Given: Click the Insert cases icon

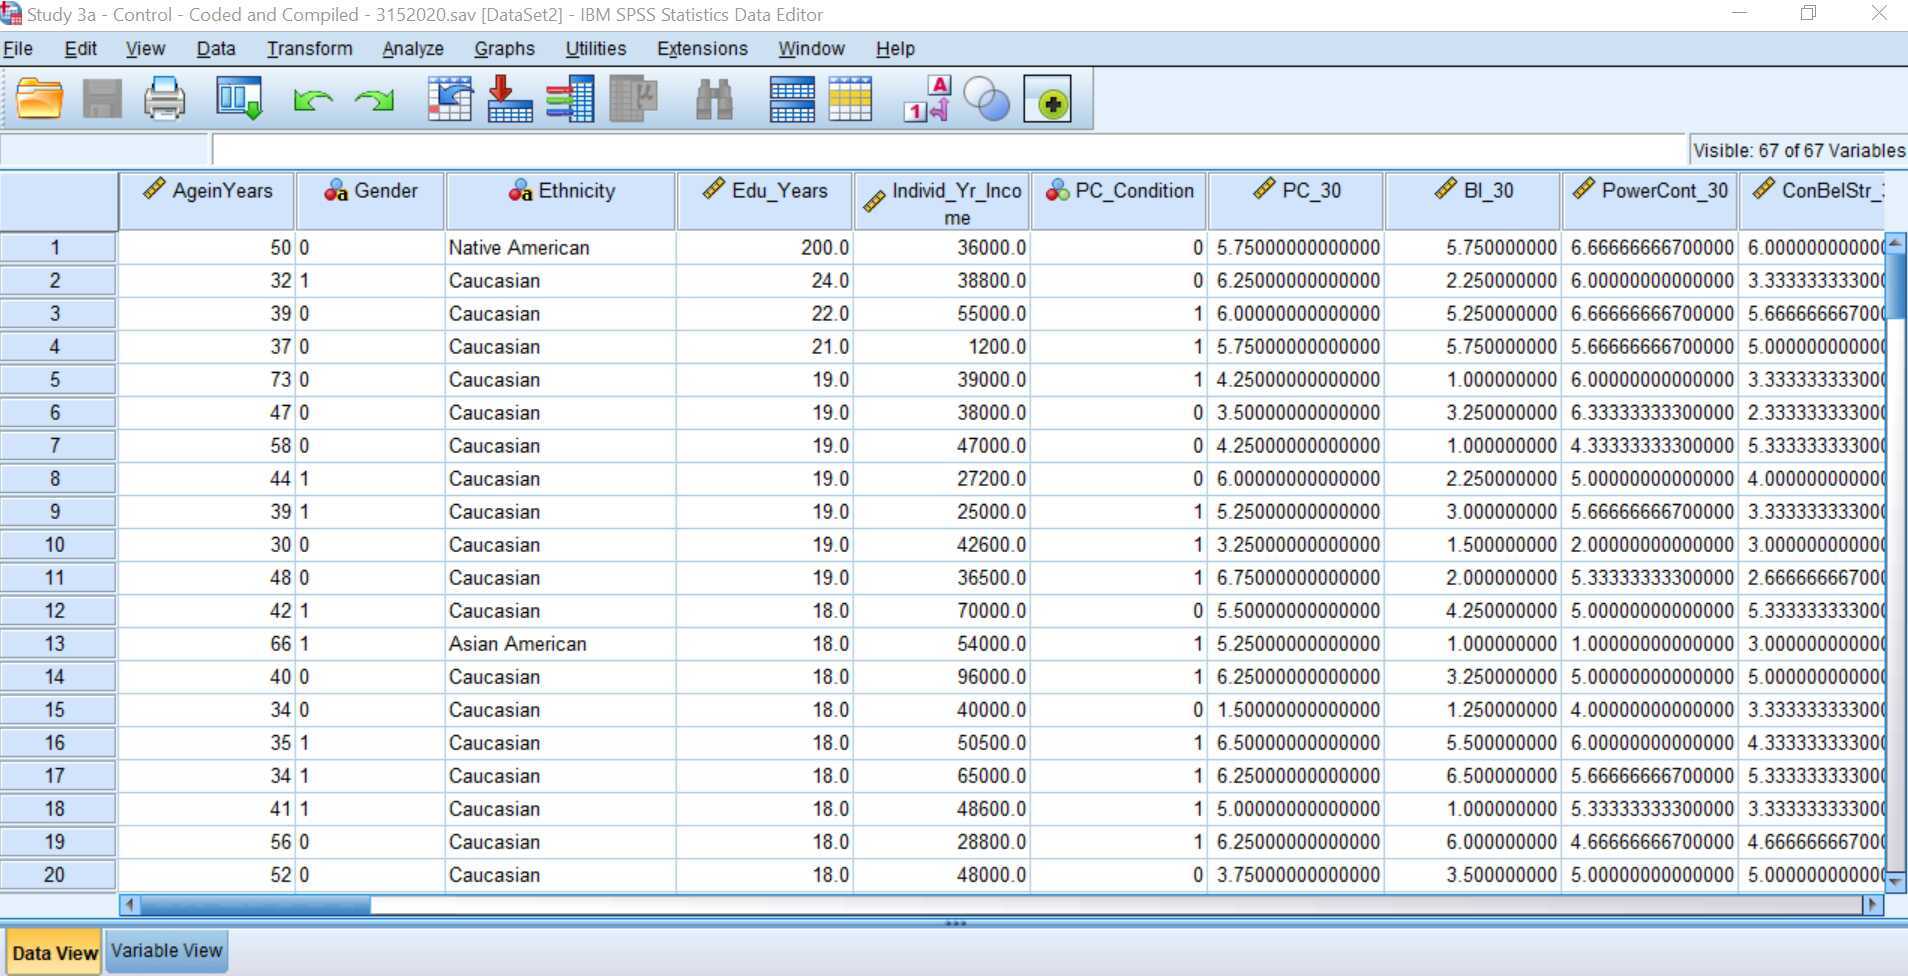Looking at the screenshot, I should (x=793, y=98).
